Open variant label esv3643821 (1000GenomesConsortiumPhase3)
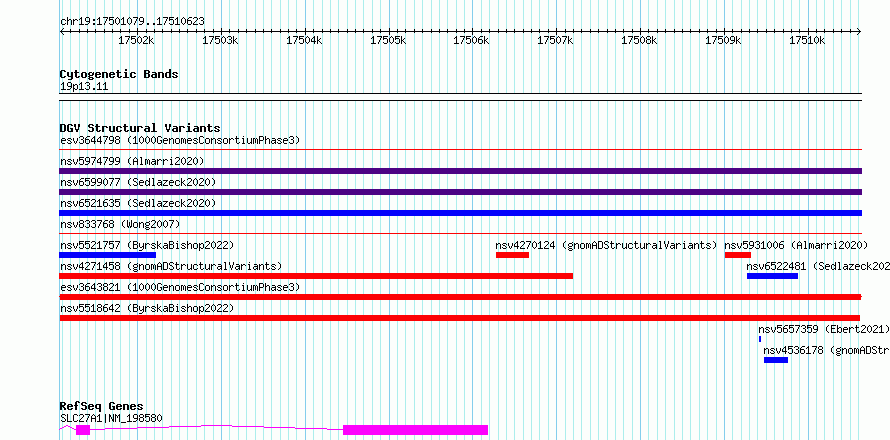 [180, 287]
